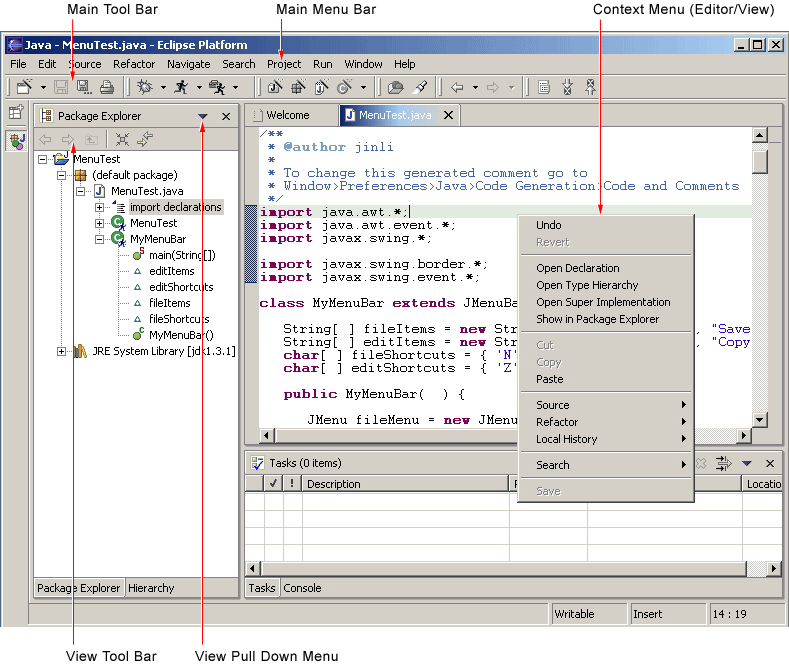The image size is (789, 664).
Task: Switch to the Welcome editor tab
Action: [288, 115]
